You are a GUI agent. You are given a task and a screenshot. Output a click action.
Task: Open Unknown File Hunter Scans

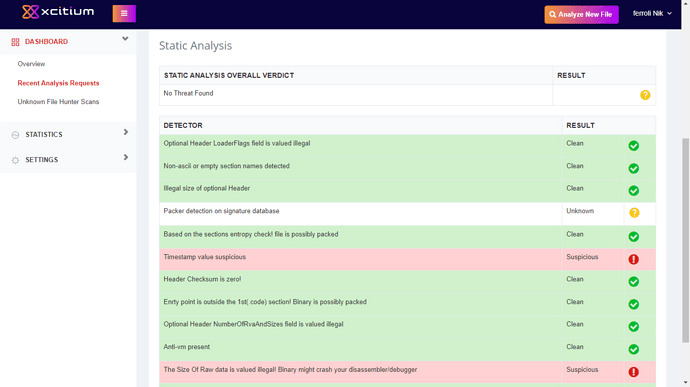pyautogui.click(x=59, y=102)
